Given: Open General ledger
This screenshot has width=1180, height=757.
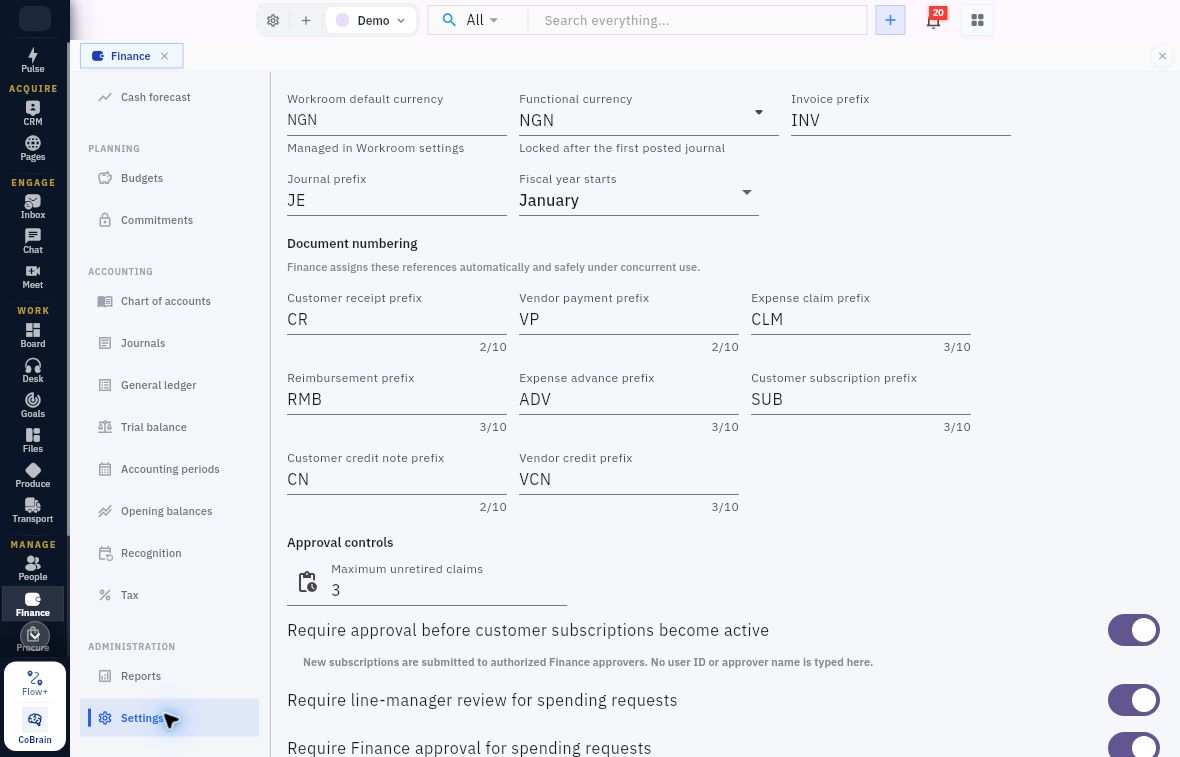Looking at the screenshot, I should click(169, 385).
